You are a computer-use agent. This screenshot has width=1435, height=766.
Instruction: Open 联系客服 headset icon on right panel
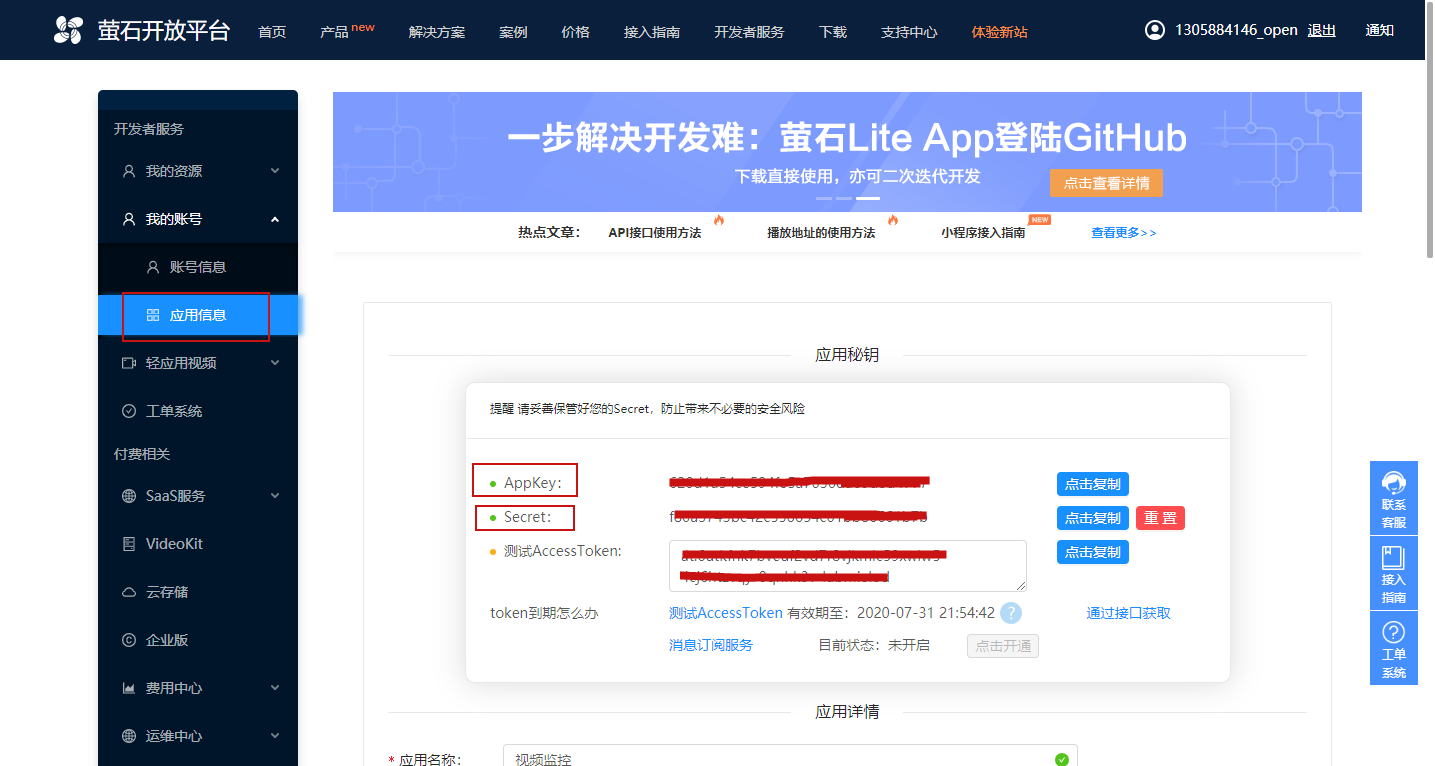tap(1393, 482)
